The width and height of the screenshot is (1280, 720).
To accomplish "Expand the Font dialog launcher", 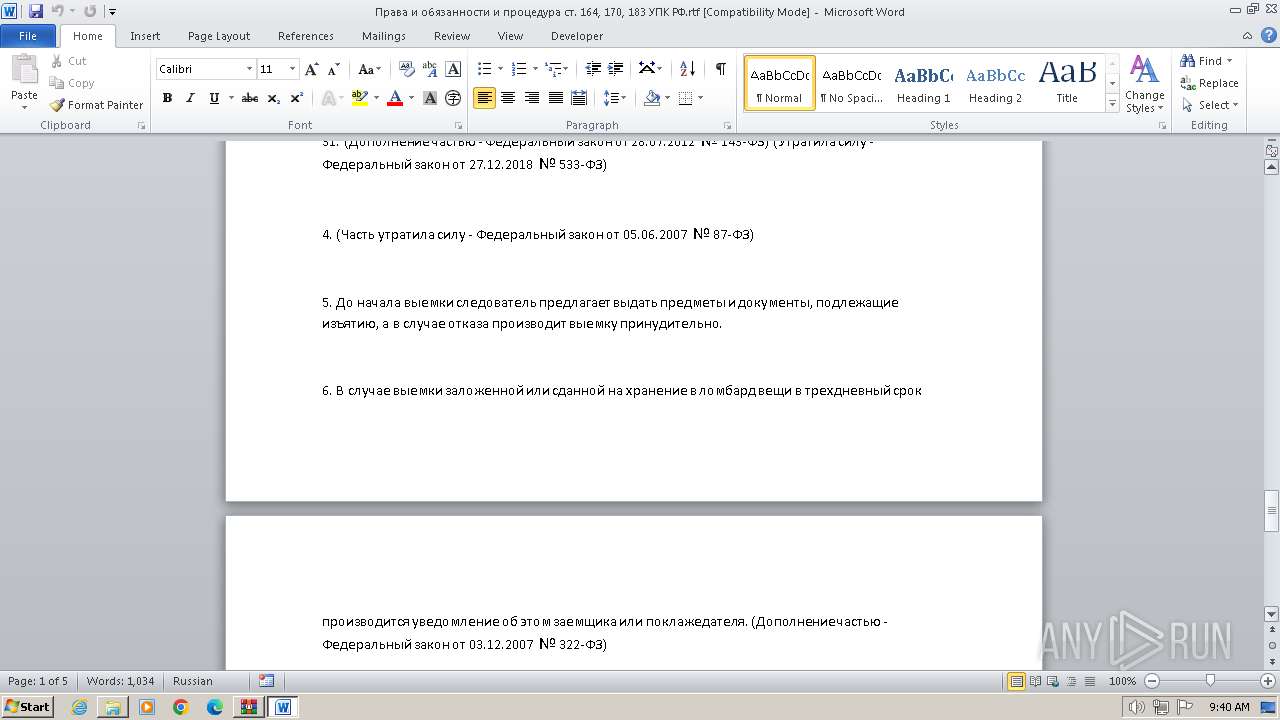I will [x=458, y=126].
